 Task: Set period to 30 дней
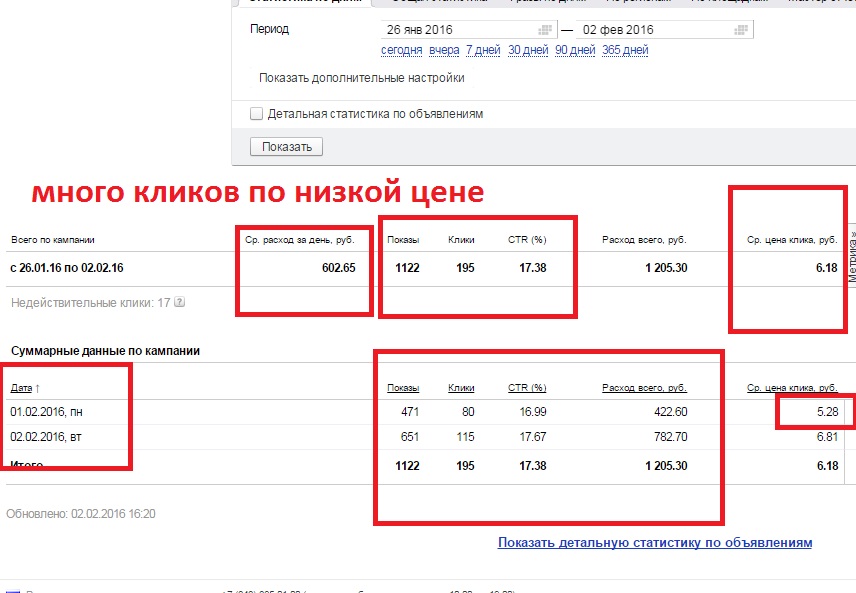528,50
